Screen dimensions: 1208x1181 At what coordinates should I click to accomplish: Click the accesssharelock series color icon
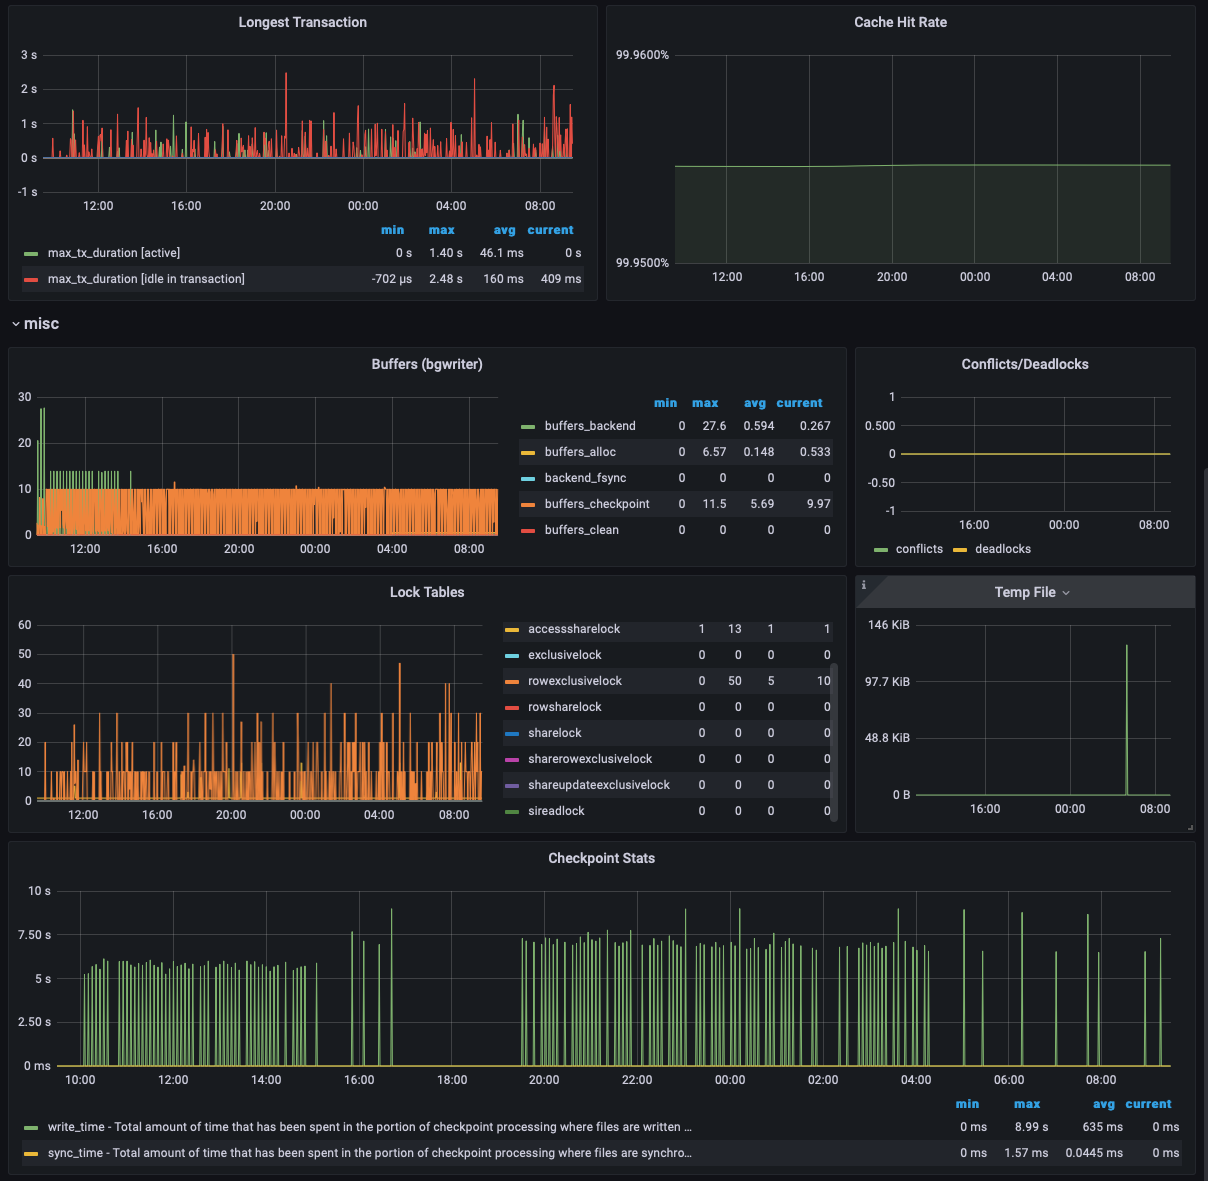click(x=512, y=630)
